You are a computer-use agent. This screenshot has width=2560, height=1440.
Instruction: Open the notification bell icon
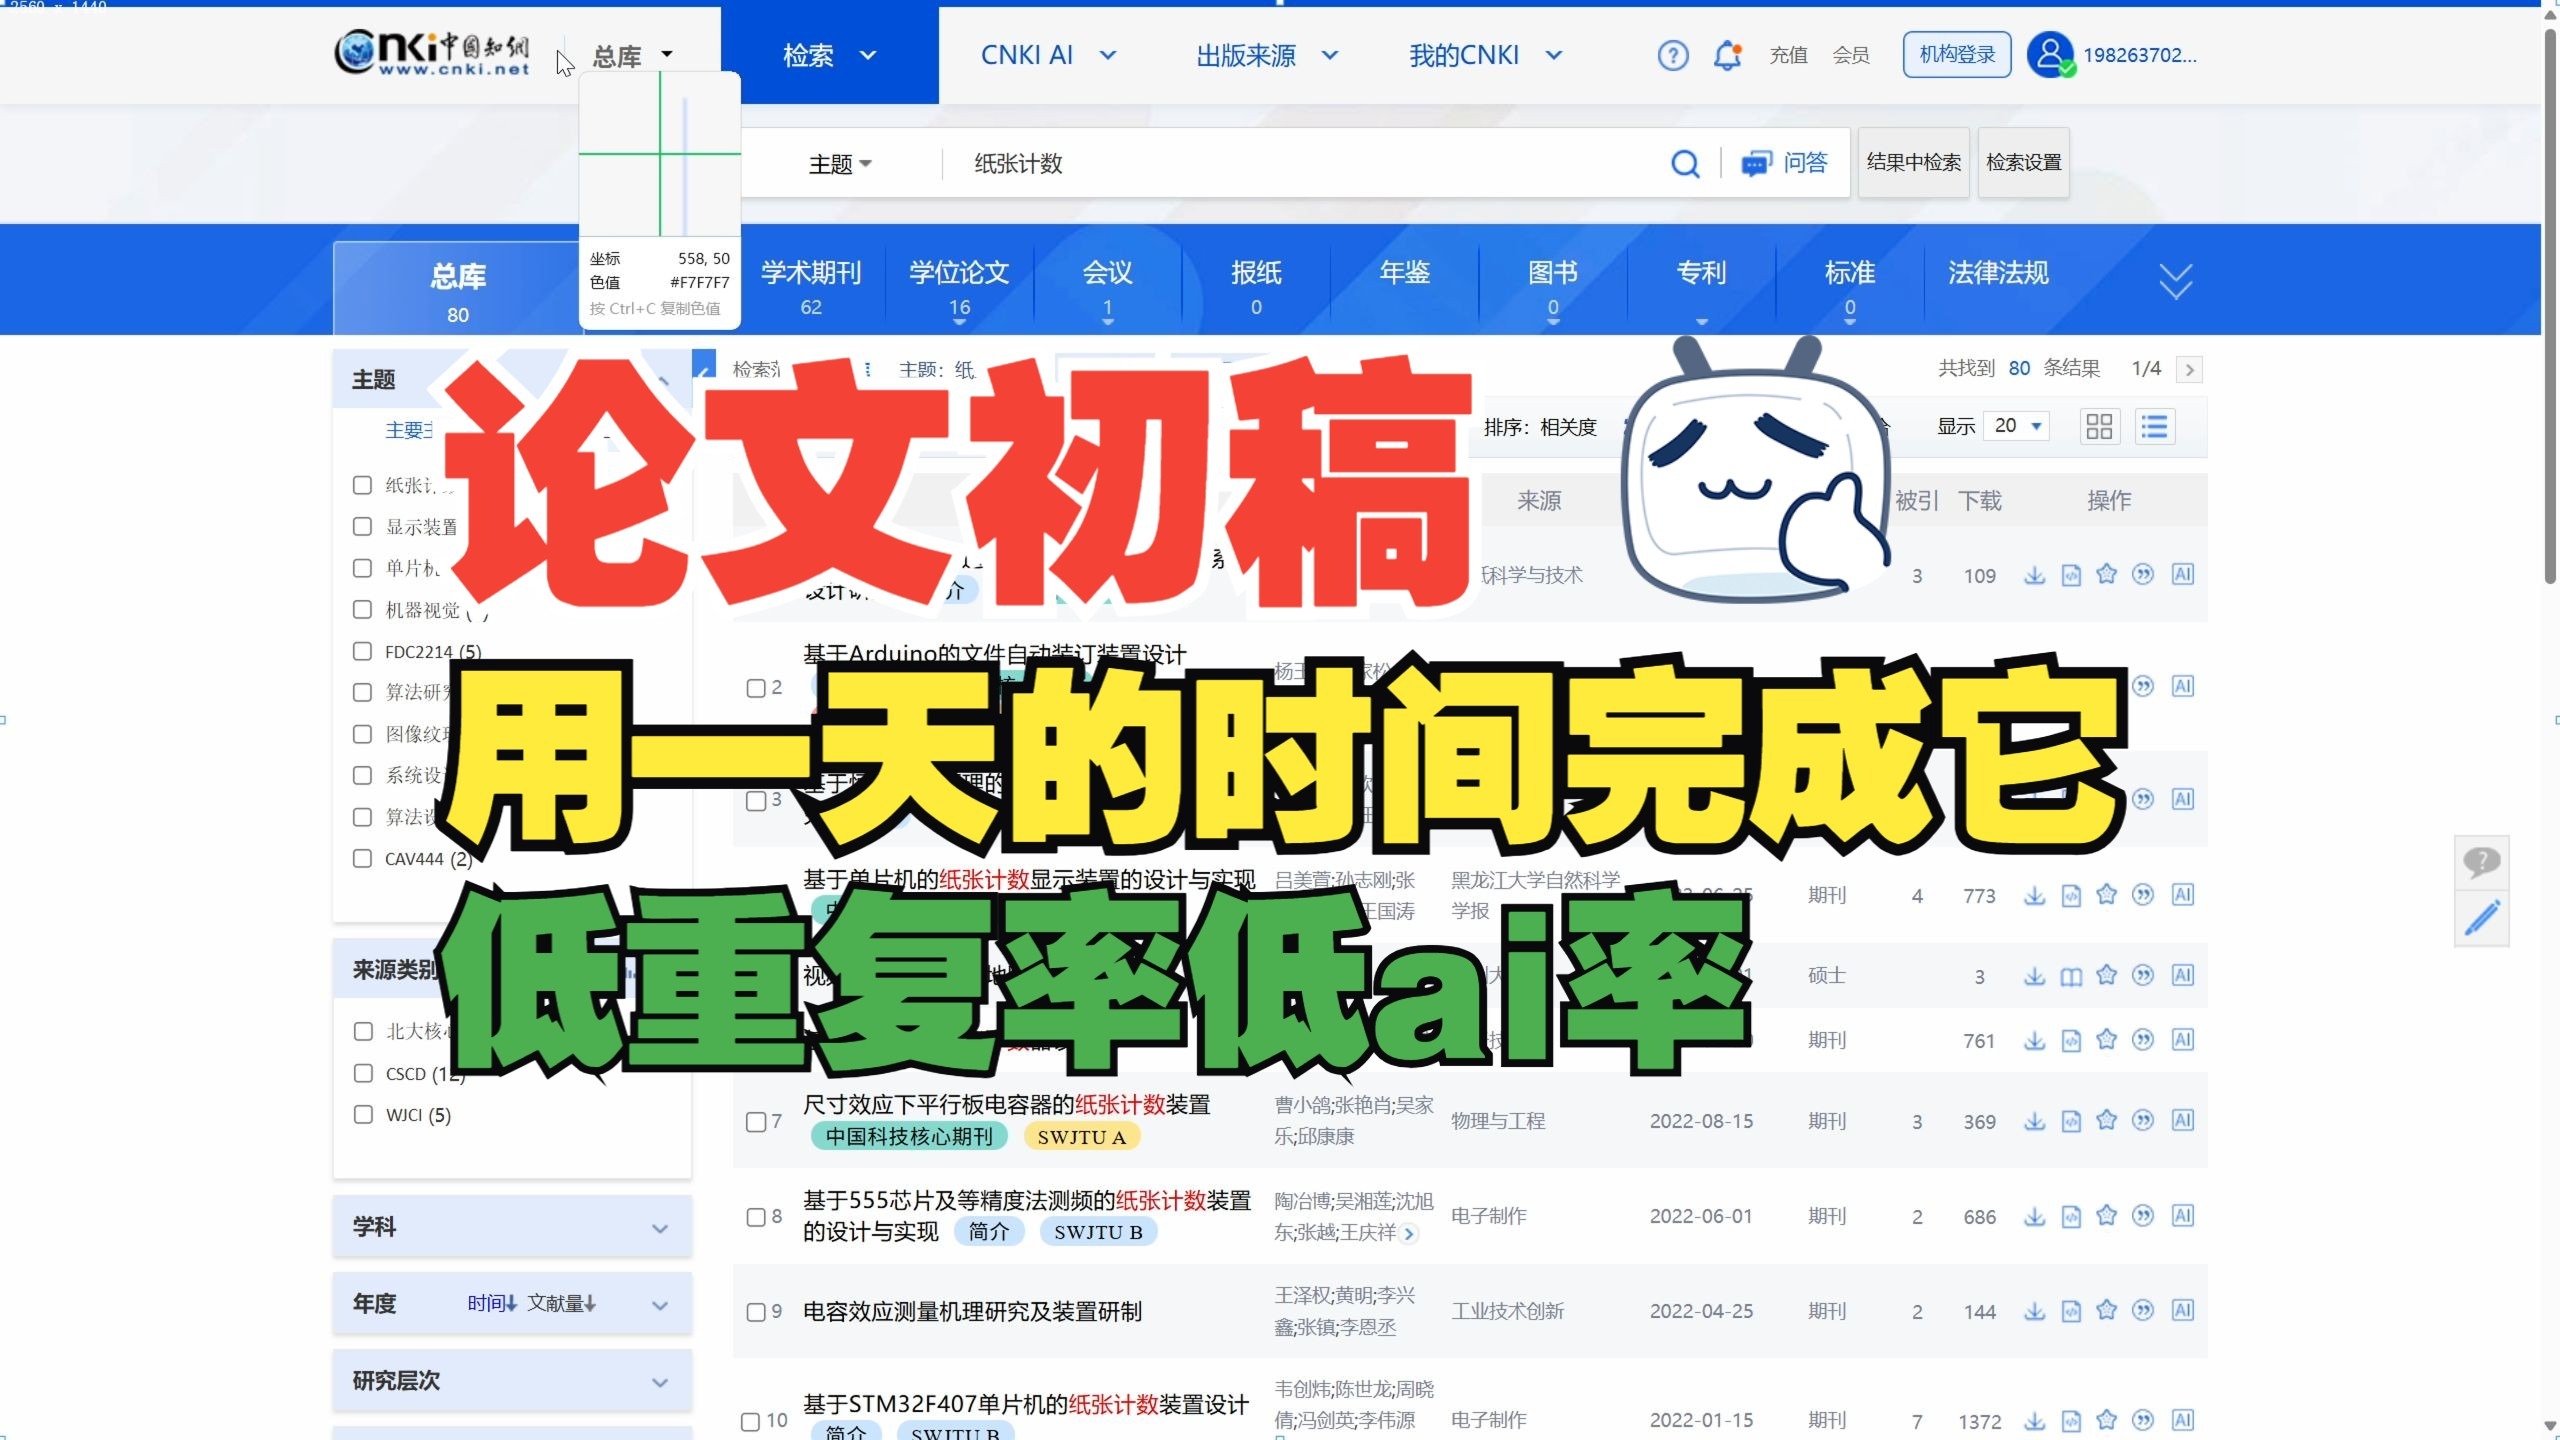[1728, 55]
